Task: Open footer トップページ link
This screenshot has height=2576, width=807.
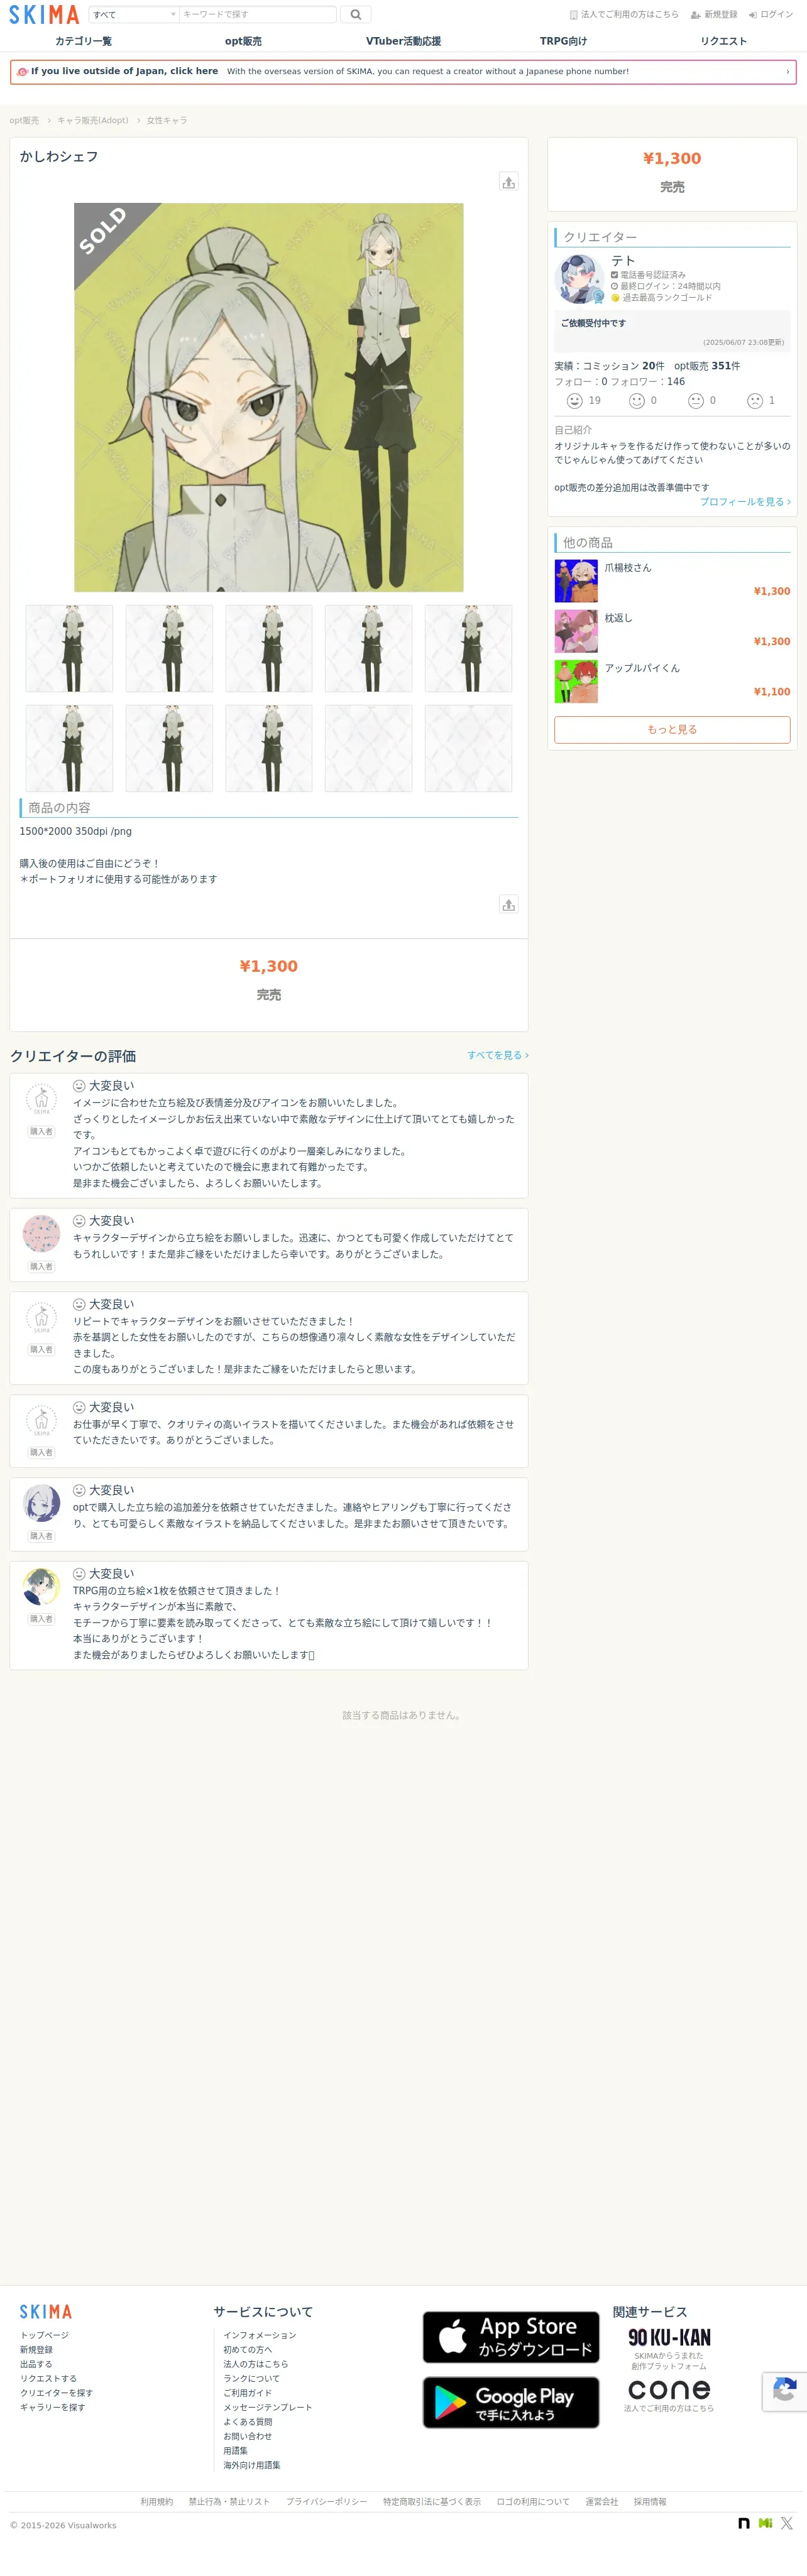Action: [x=44, y=2335]
